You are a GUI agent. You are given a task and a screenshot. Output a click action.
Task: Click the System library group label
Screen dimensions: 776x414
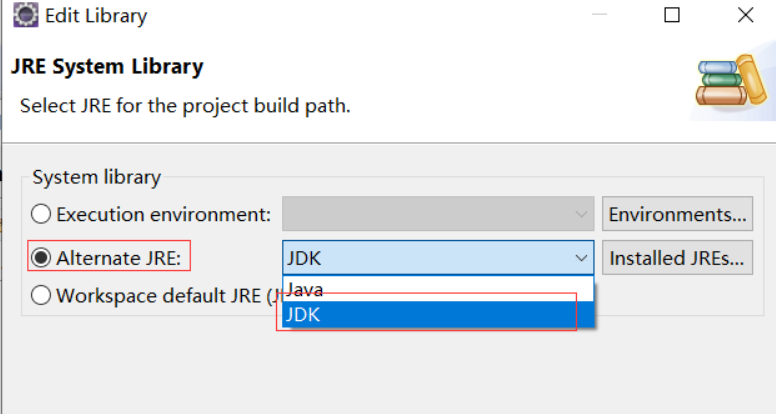[x=97, y=177]
